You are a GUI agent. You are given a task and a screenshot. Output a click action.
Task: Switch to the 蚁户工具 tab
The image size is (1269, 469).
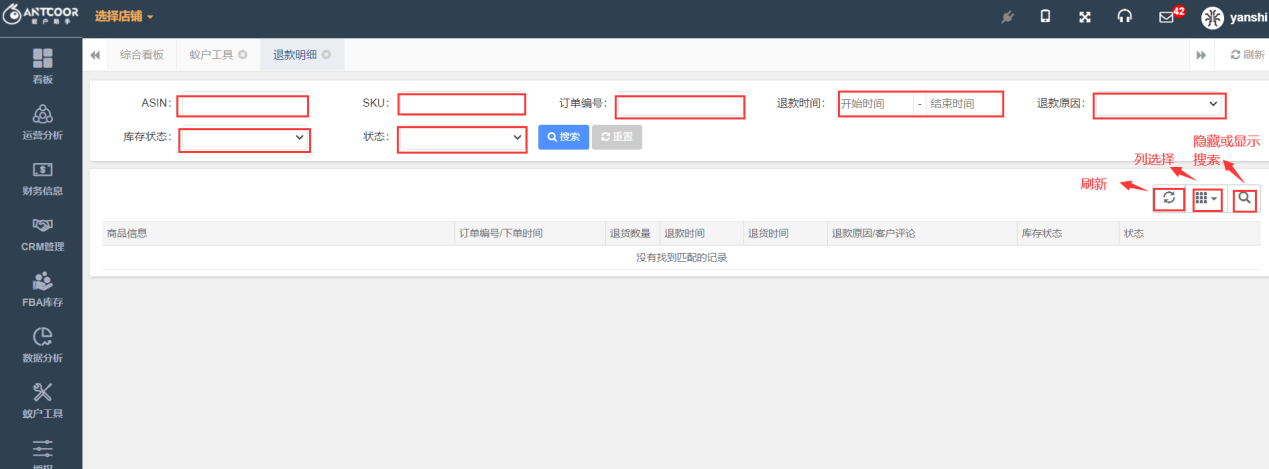click(211, 55)
